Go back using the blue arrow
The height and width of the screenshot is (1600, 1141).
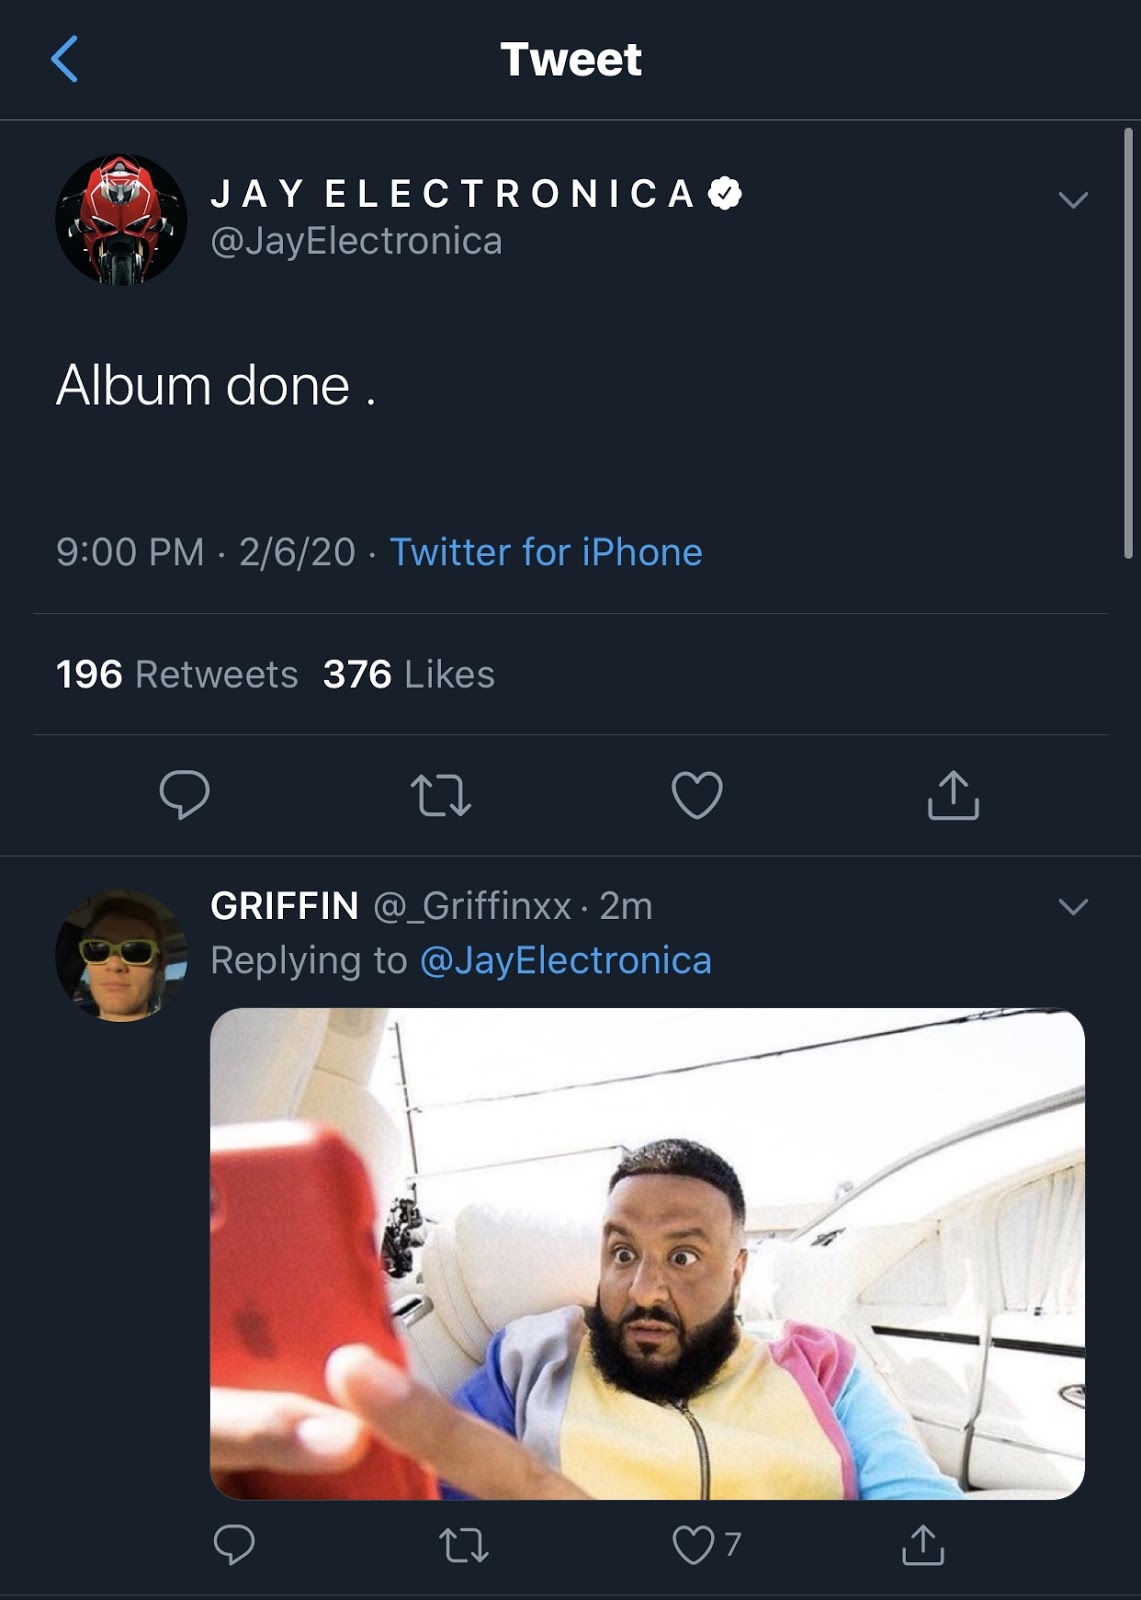tap(64, 59)
